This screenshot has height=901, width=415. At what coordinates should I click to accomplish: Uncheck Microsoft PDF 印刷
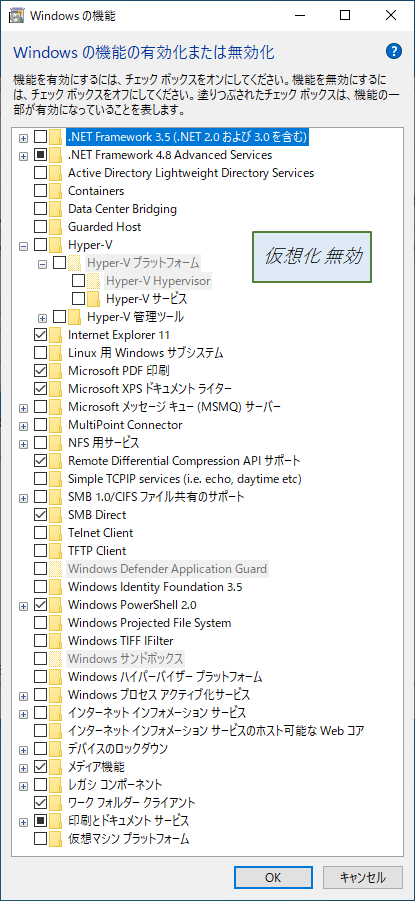(40, 371)
